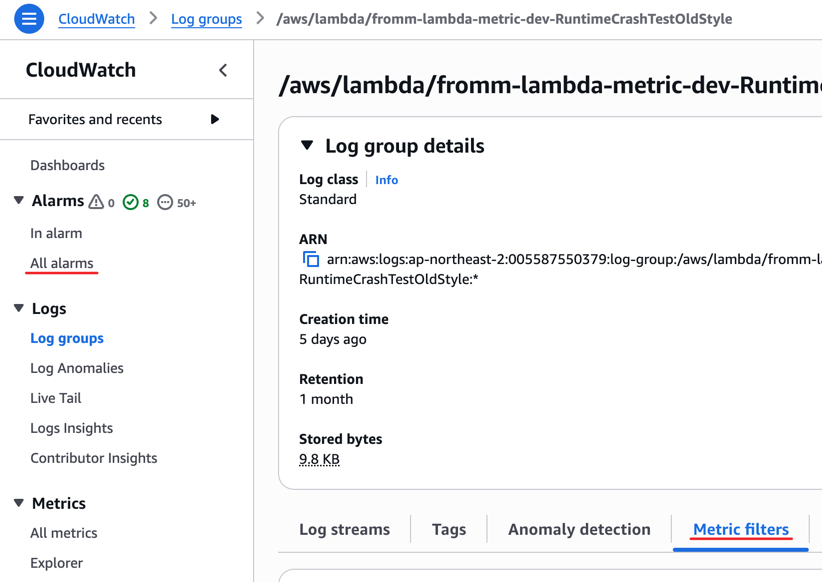The height and width of the screenshot is (582, 822).
Task: Expand Favorites and recents arrow
Action: (x=214, y=119)
